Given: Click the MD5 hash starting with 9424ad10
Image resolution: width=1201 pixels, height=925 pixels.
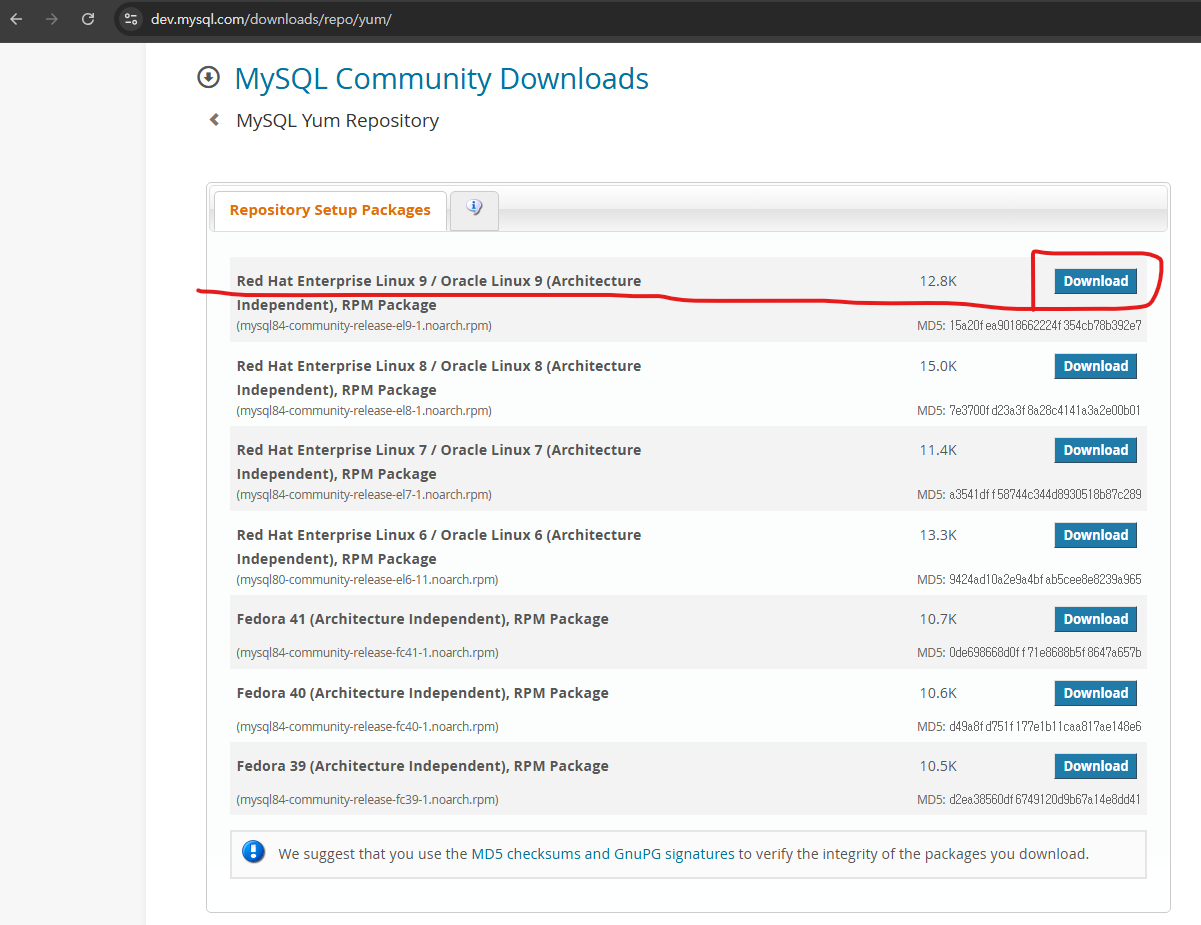Looking at the screenshot, I should [x=1045, y=580].
